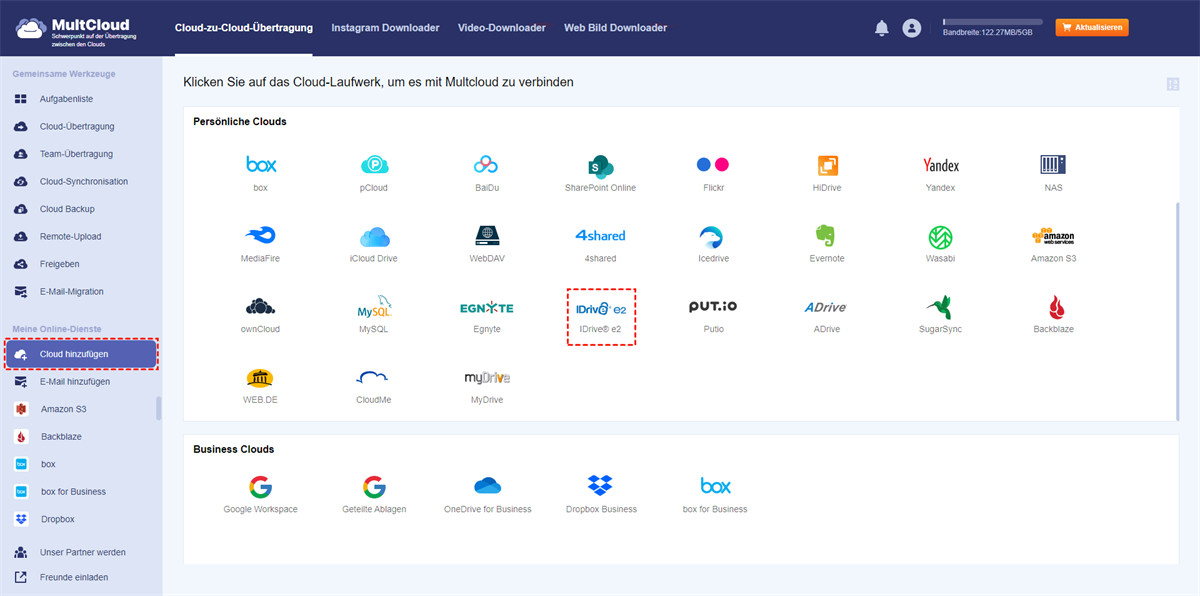Click the bandwidth usage progress bar
This screenshot has height=596, width=1200.
coord(992,21)
